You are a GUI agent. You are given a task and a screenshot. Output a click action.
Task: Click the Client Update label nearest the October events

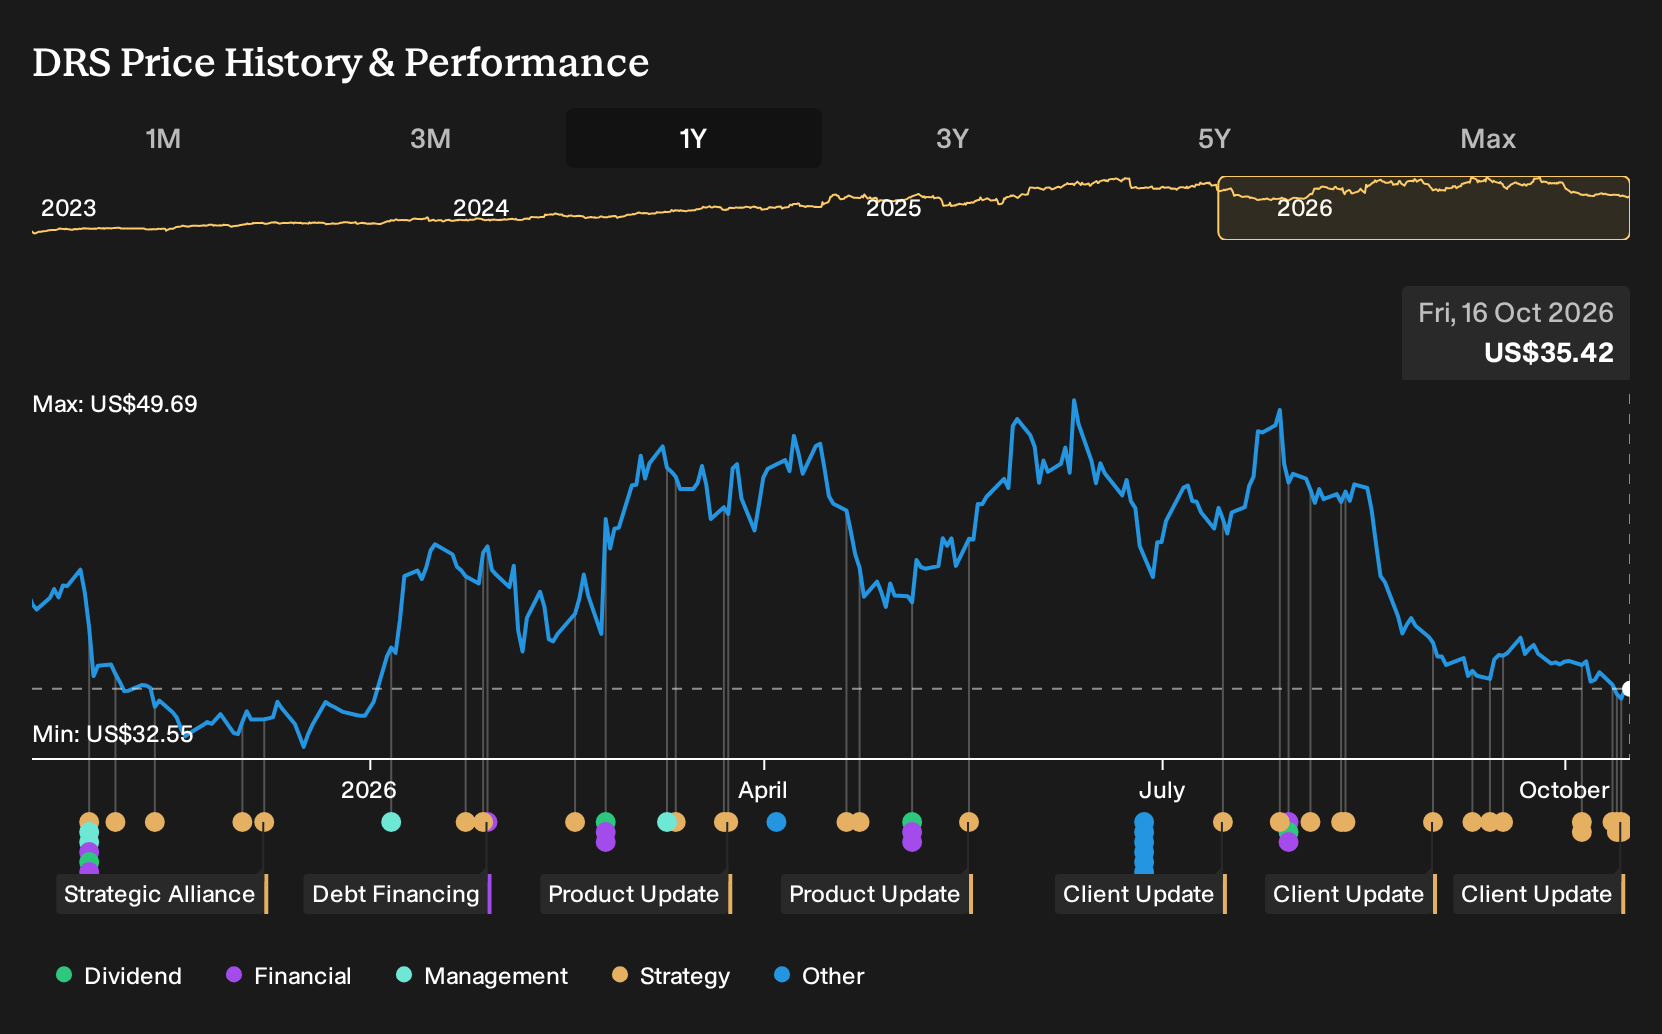click(x=1539, y=894)
